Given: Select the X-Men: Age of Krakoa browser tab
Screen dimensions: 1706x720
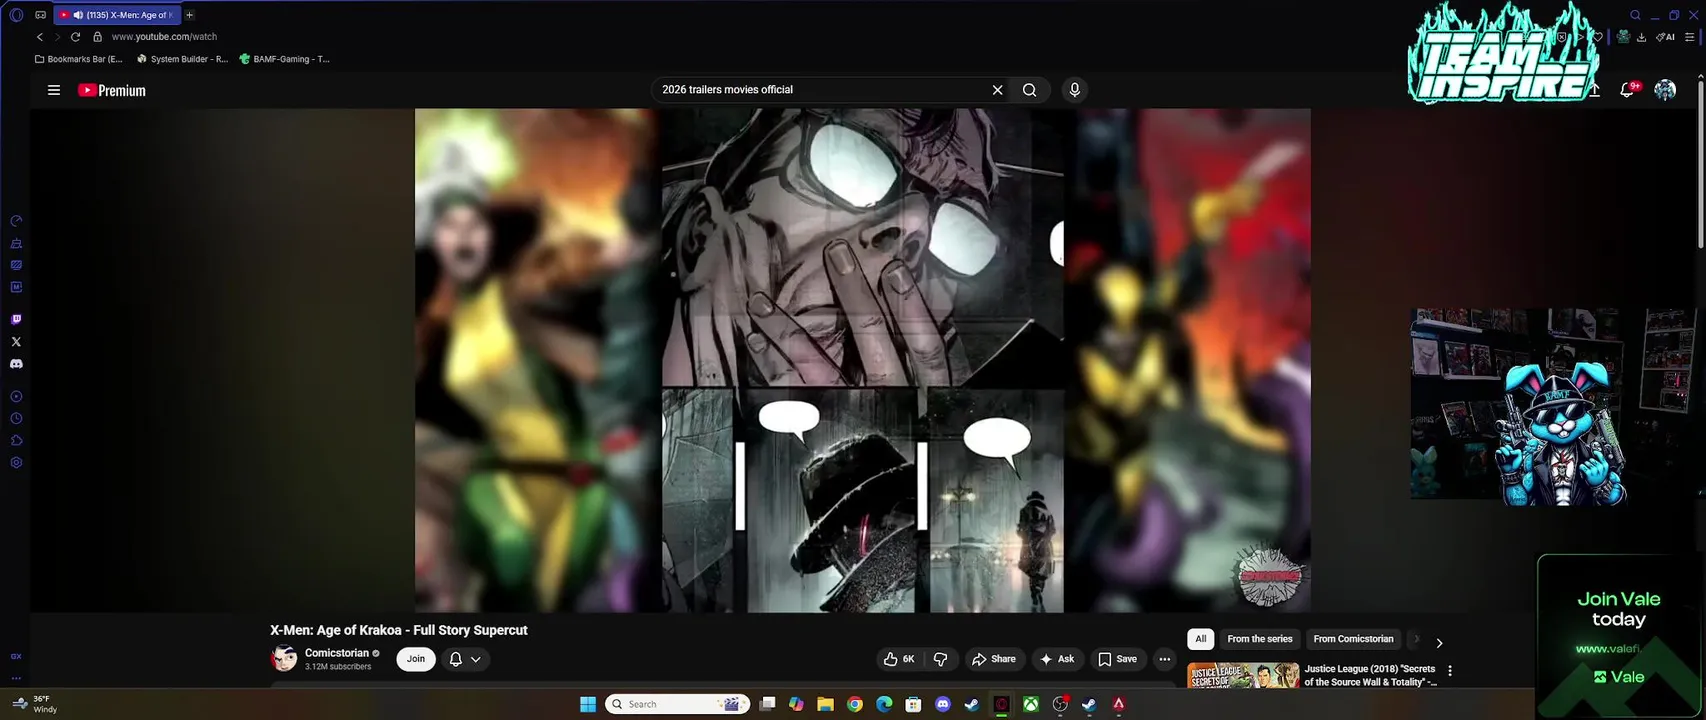Looking at the screenshot, I should [117, 15].
